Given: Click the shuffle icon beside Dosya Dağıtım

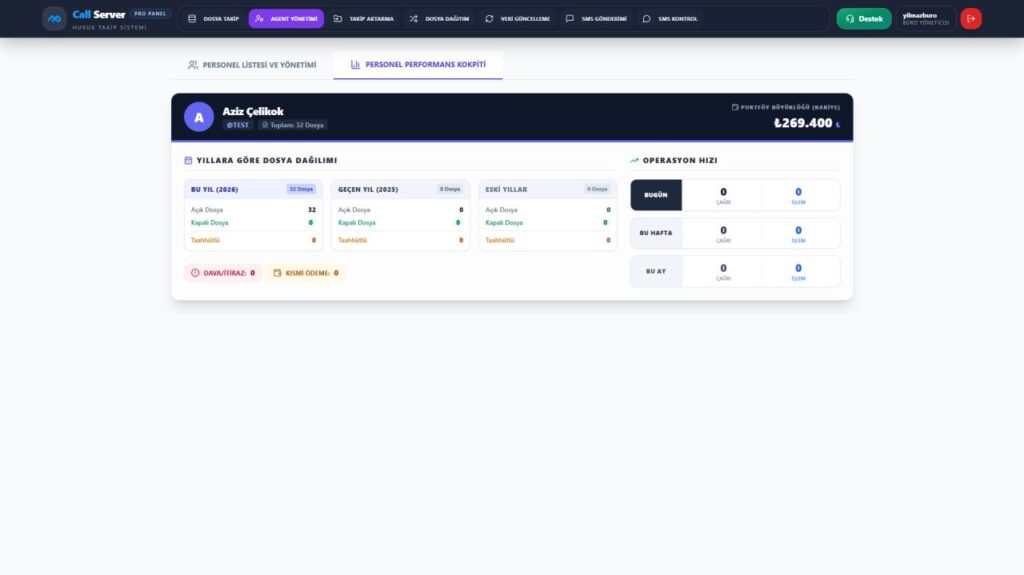Looking at the screenshot, I should pos(413,19).
